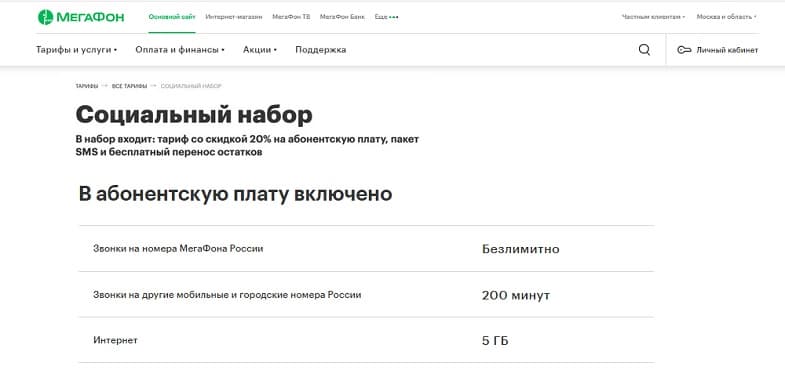This screenshot has height=370, width=785.
Task: Click the Интернет row label
Action: tap(115, 340)
